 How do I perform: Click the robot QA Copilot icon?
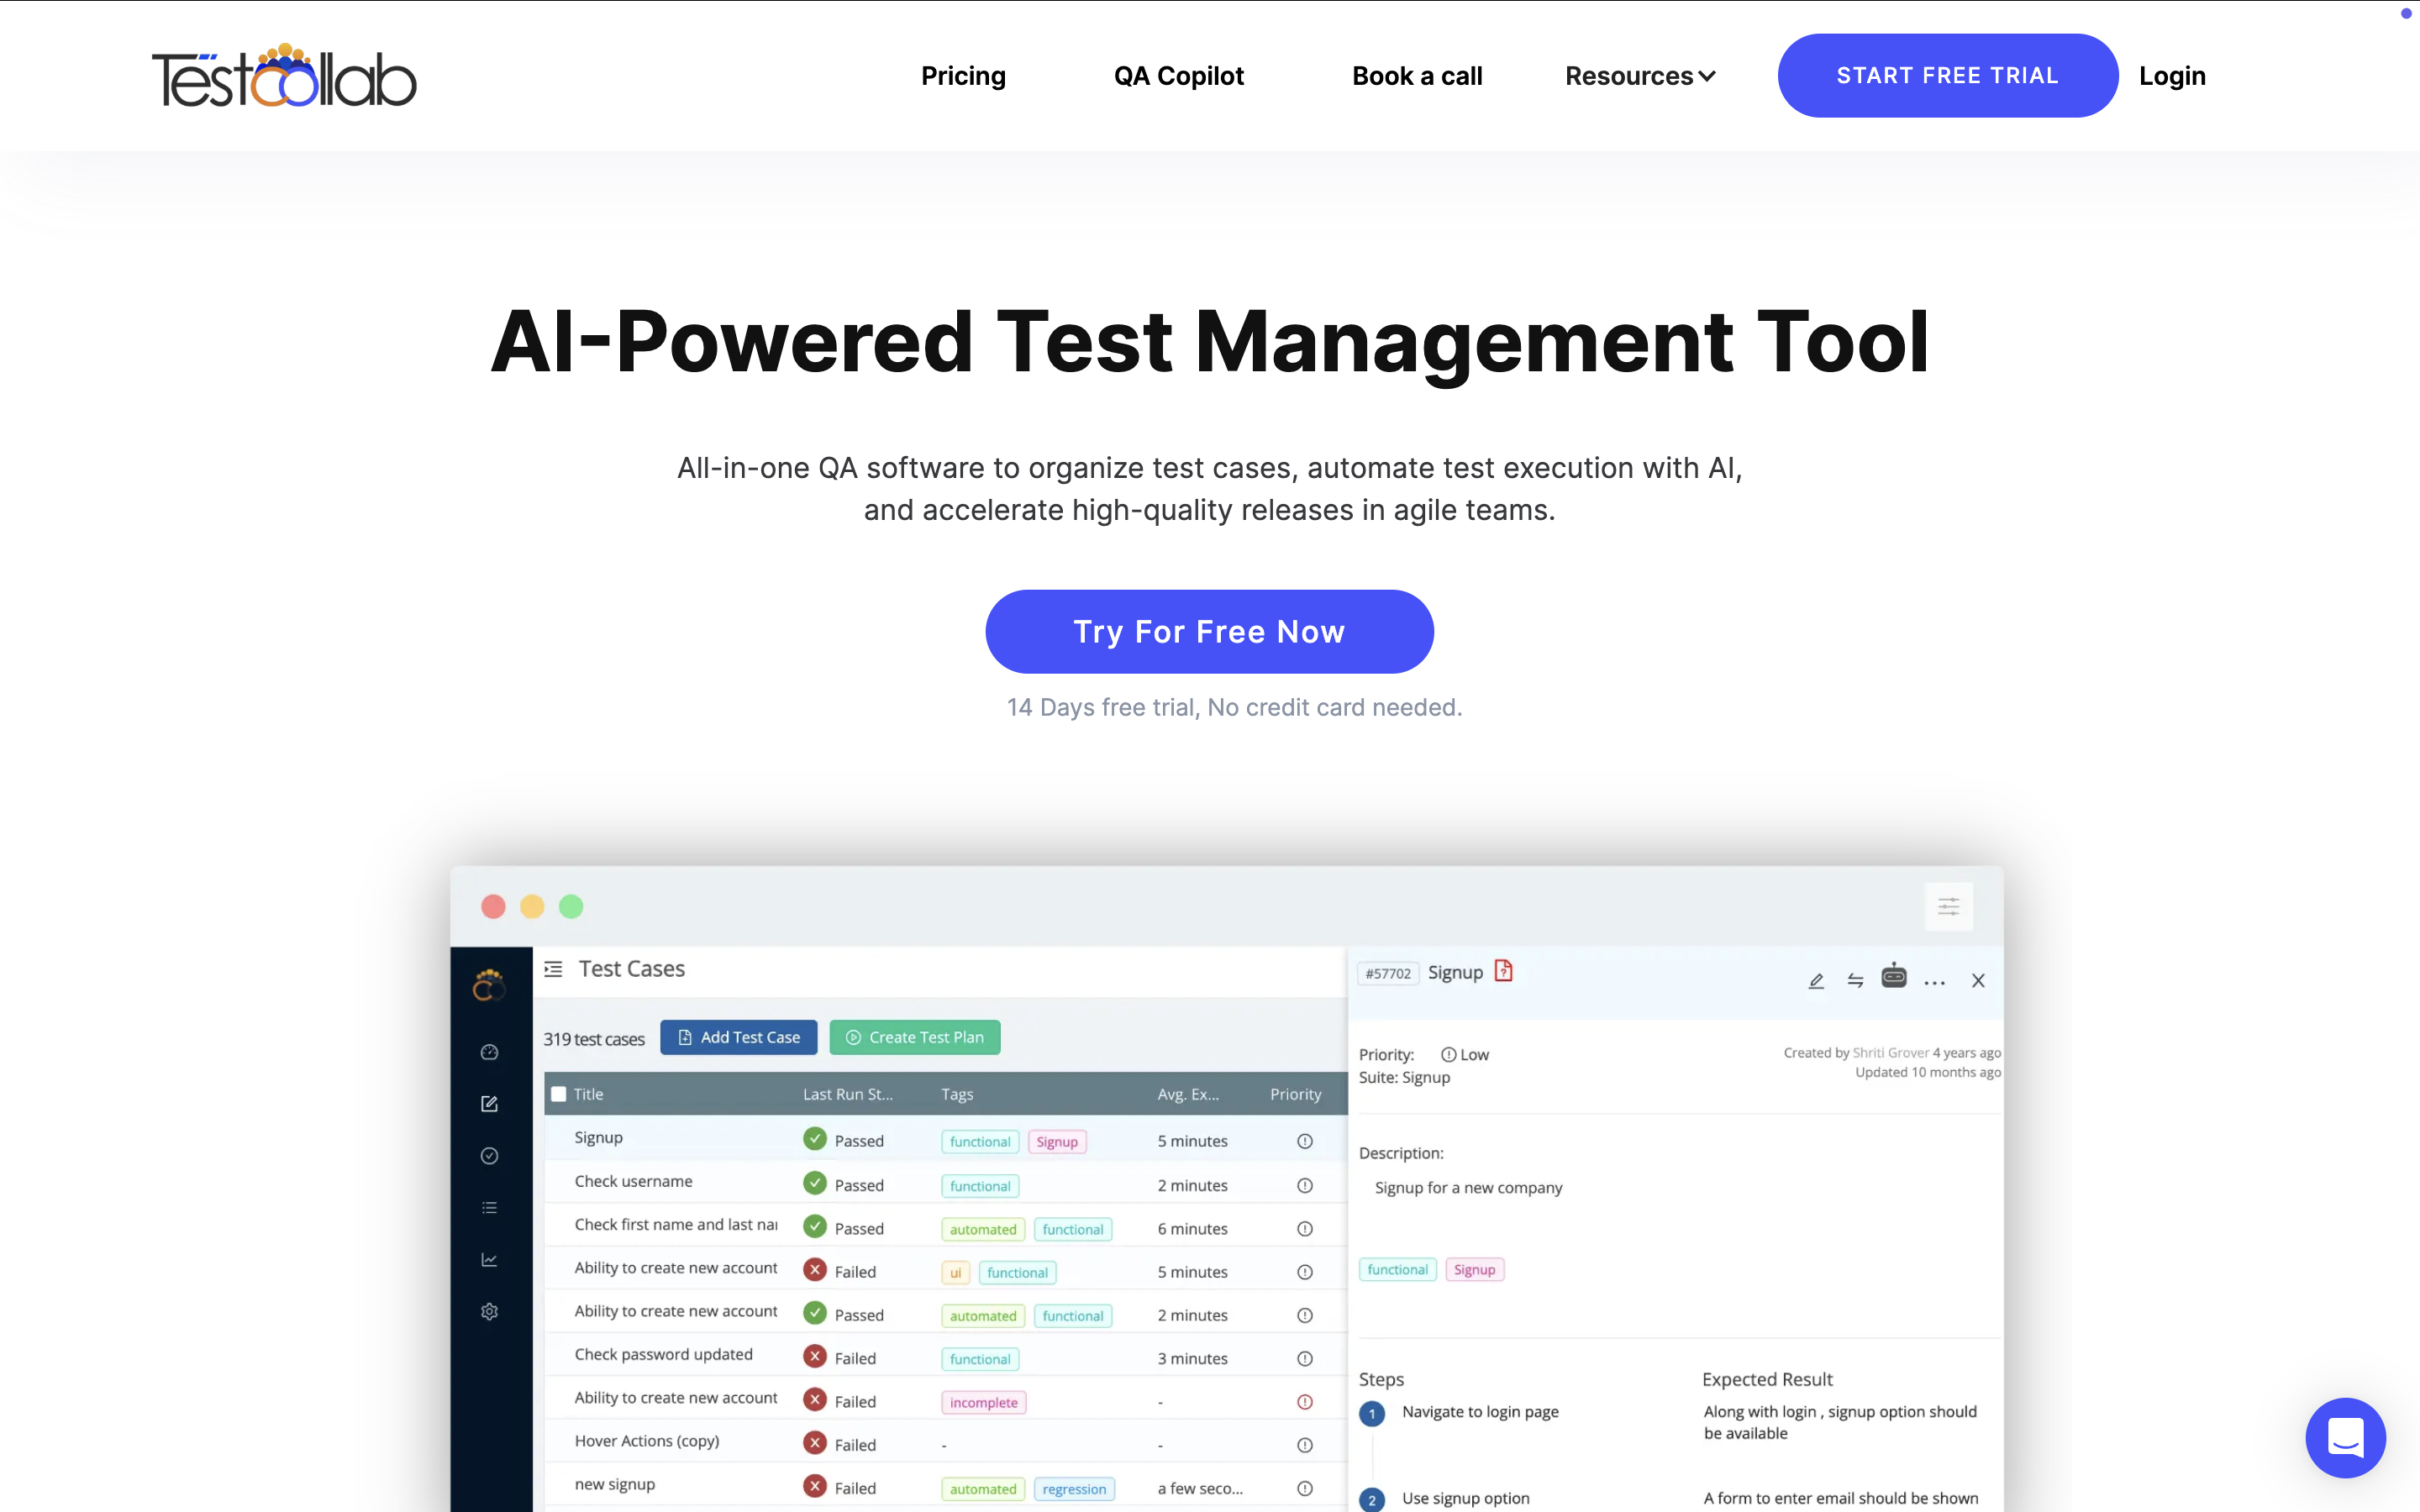(1893, 976)
